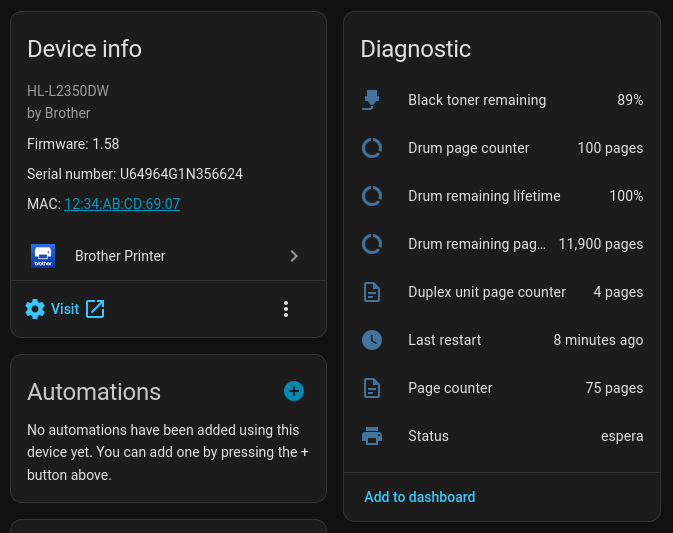The image size is (673, 533).
Task: Click the settings gear icon beside Visit
Action: (x=35, y=309)
